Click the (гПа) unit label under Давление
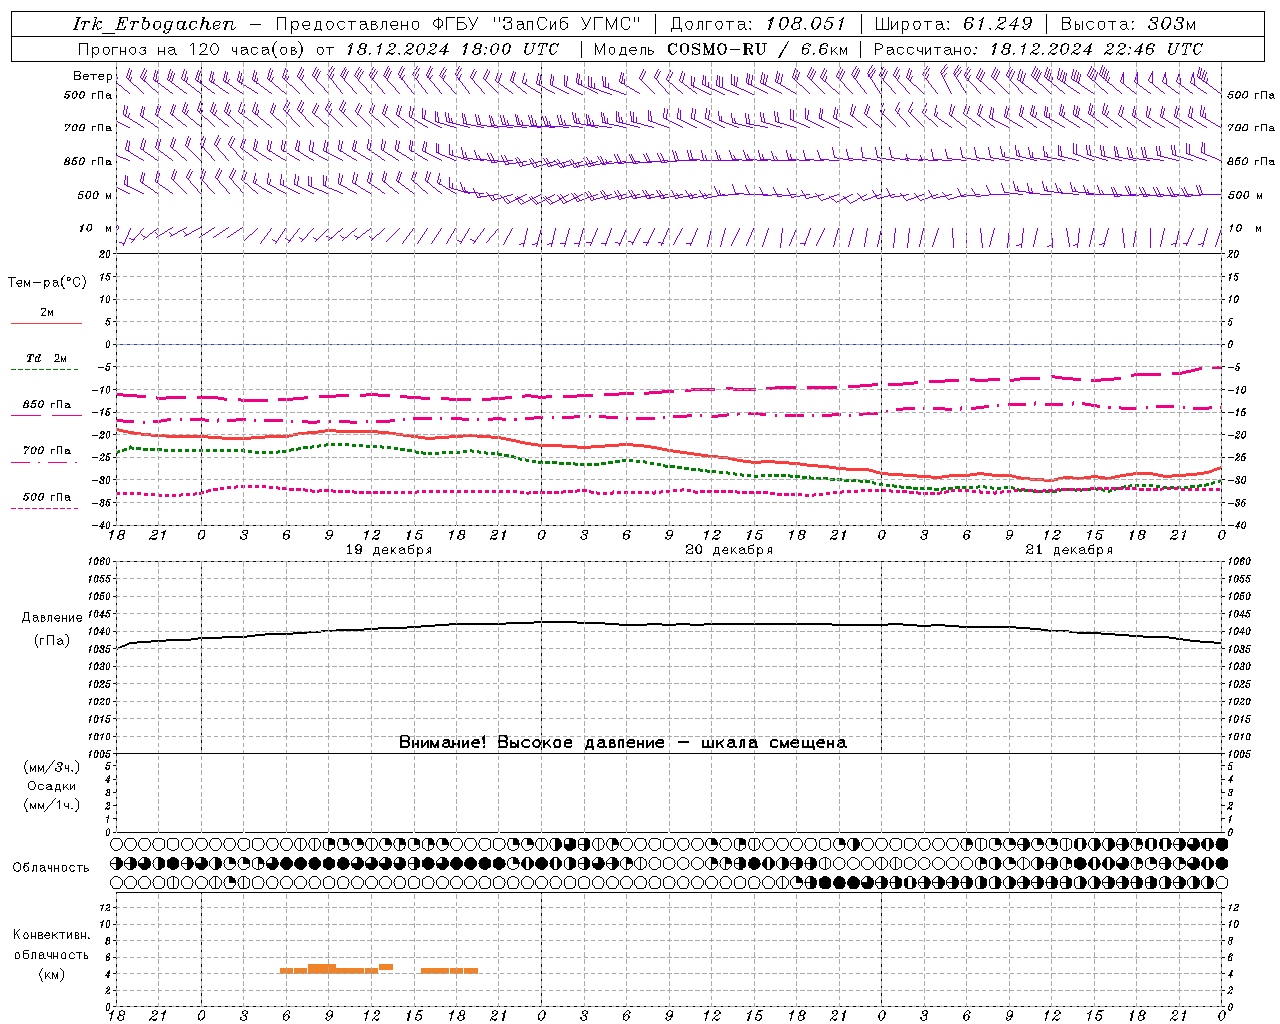This screenshot has height=1024, width=1280. pyautogui.click(x=51, y=641)
